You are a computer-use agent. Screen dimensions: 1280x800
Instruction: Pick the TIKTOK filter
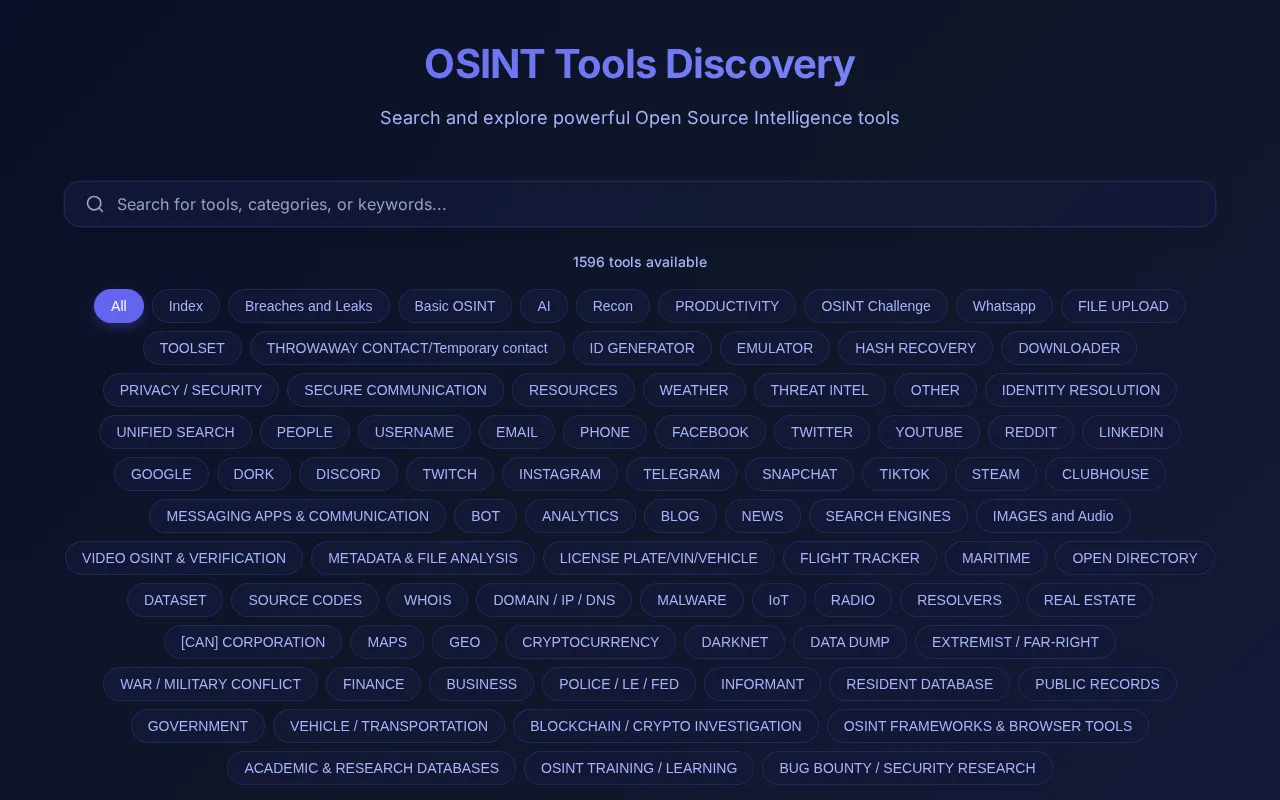pos(905,474)
